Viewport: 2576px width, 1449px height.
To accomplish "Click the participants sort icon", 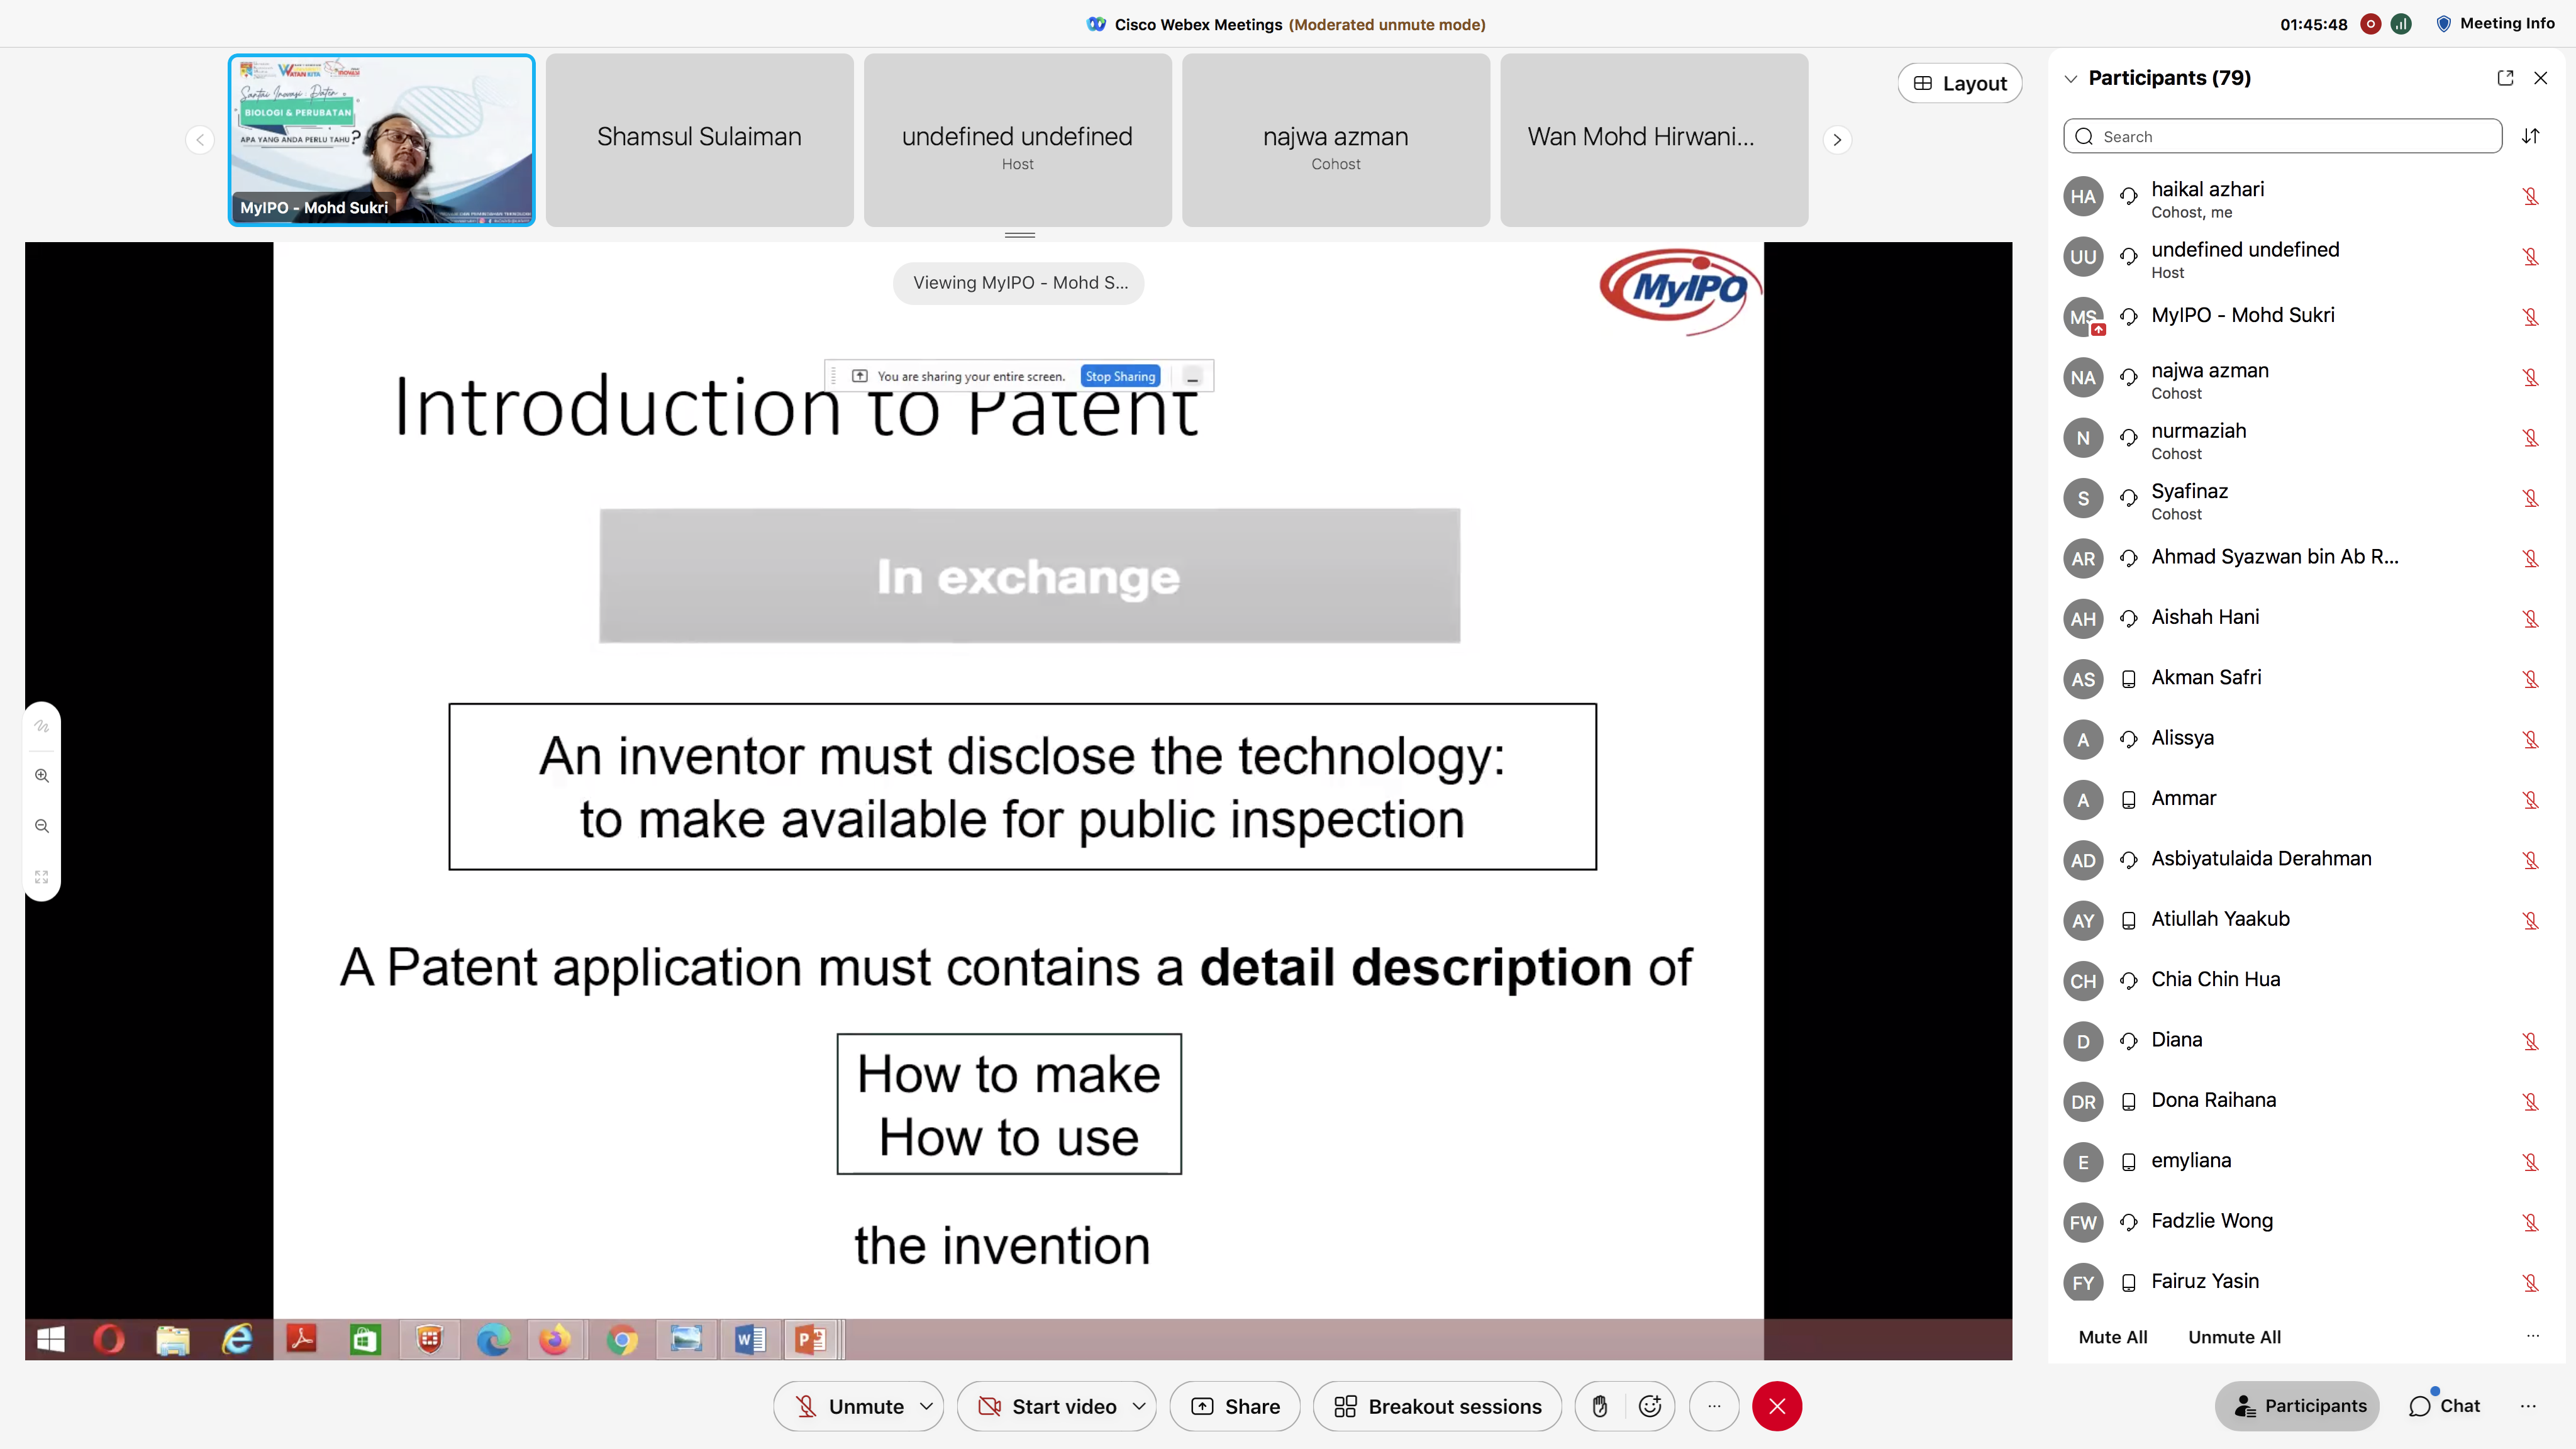I will [2531, 136].
